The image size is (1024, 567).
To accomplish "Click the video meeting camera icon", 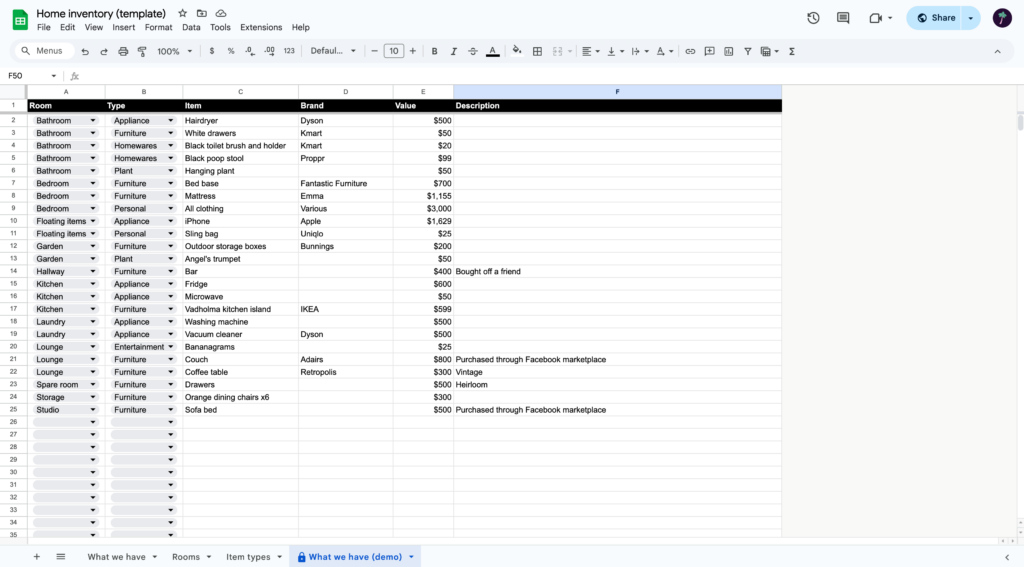I will (x=876, y=18).
